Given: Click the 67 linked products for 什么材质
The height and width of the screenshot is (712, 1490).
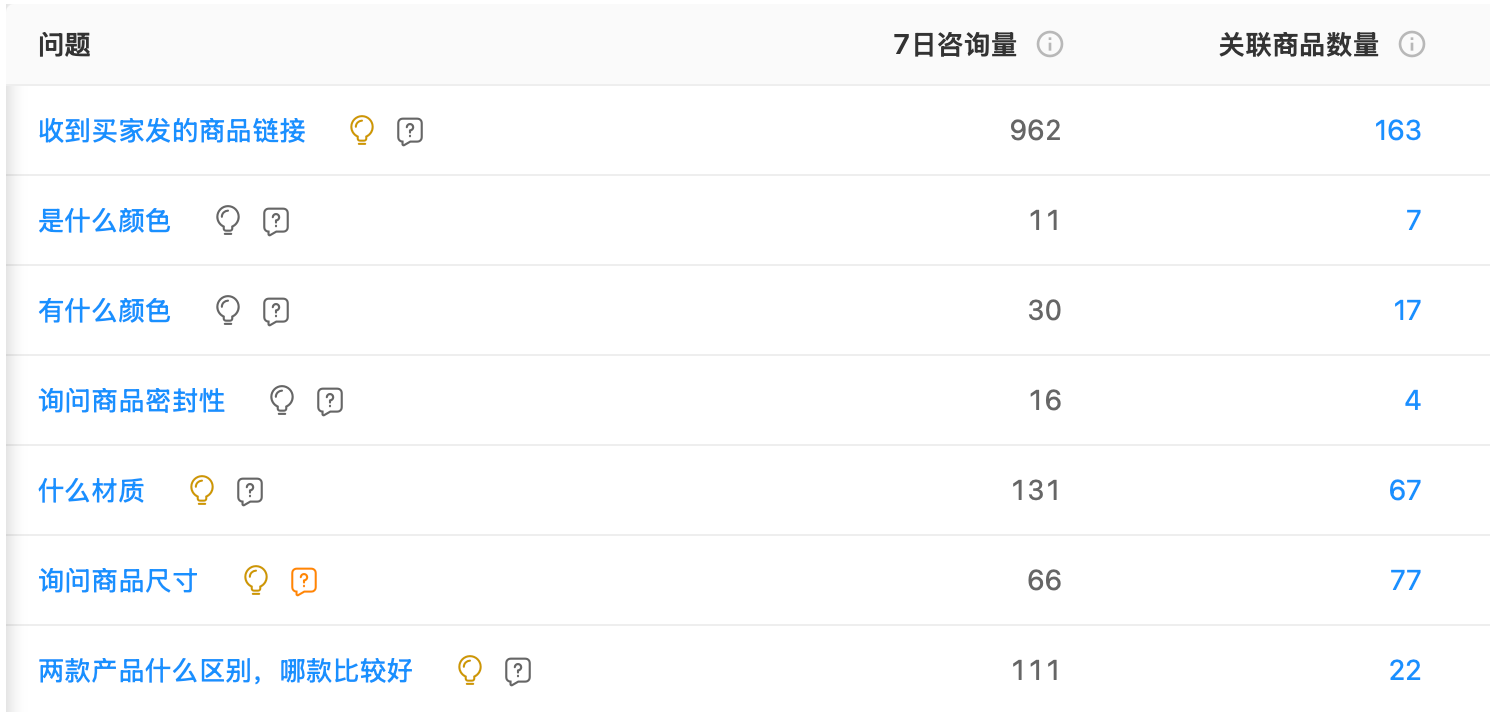Looking at the screenshot, I should [x=1405, y=490].
